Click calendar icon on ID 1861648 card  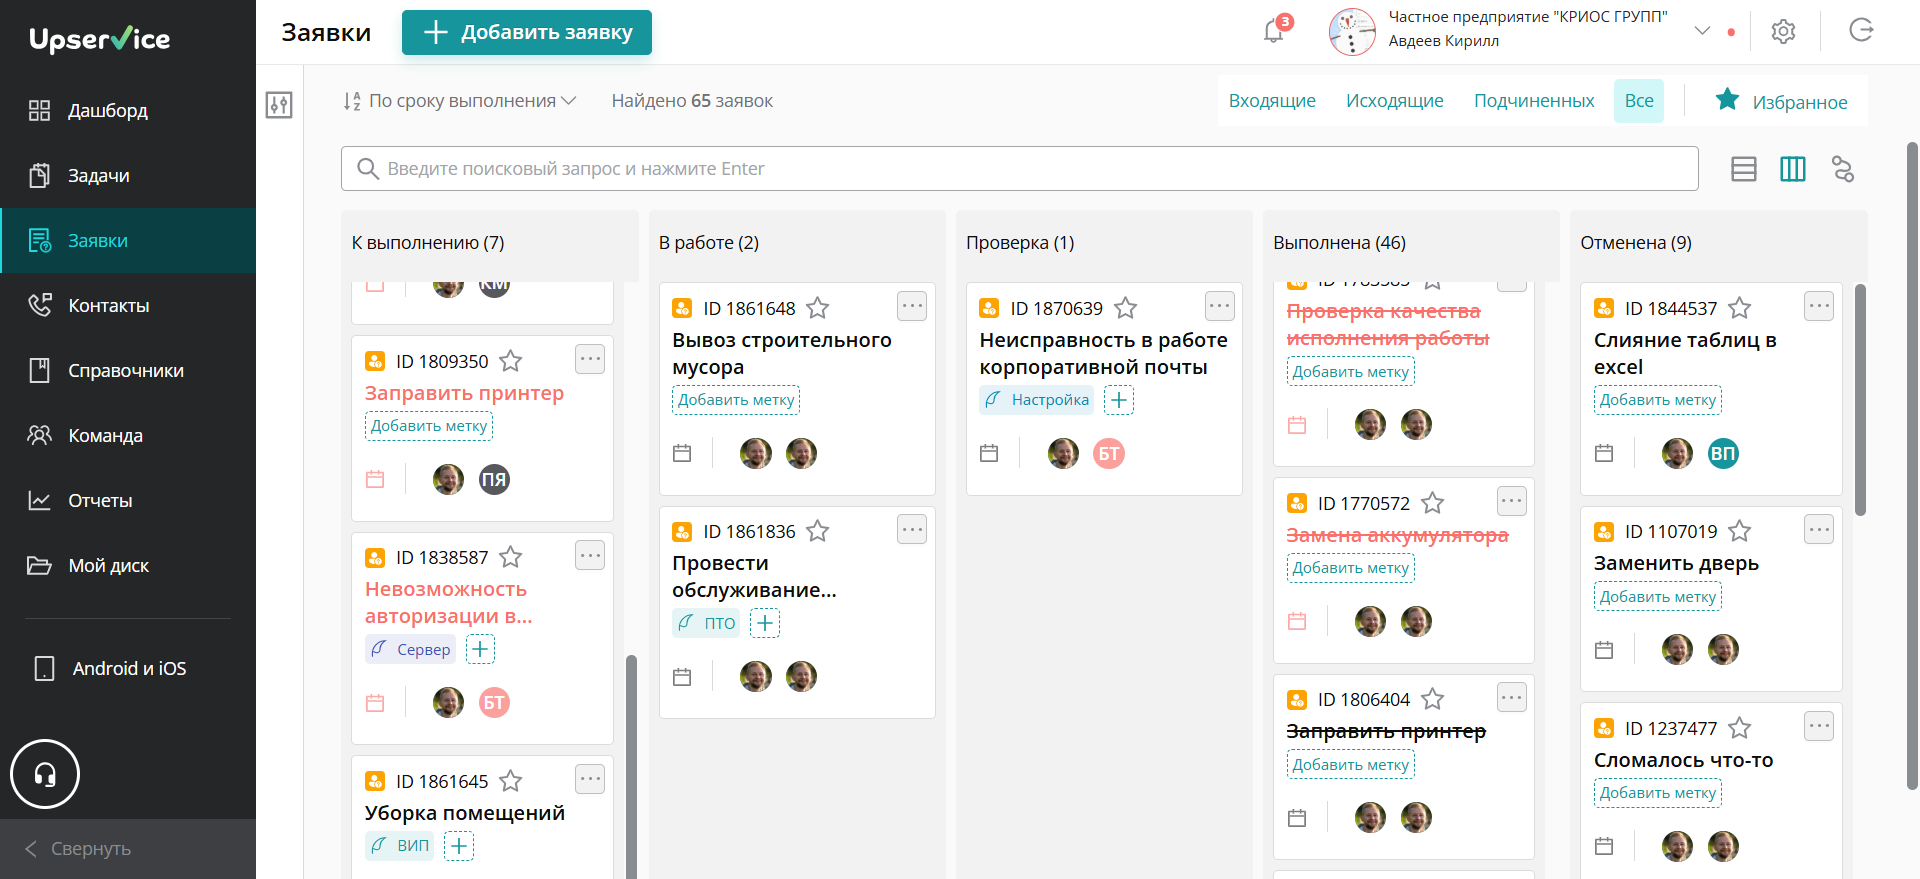click(682, 453)
